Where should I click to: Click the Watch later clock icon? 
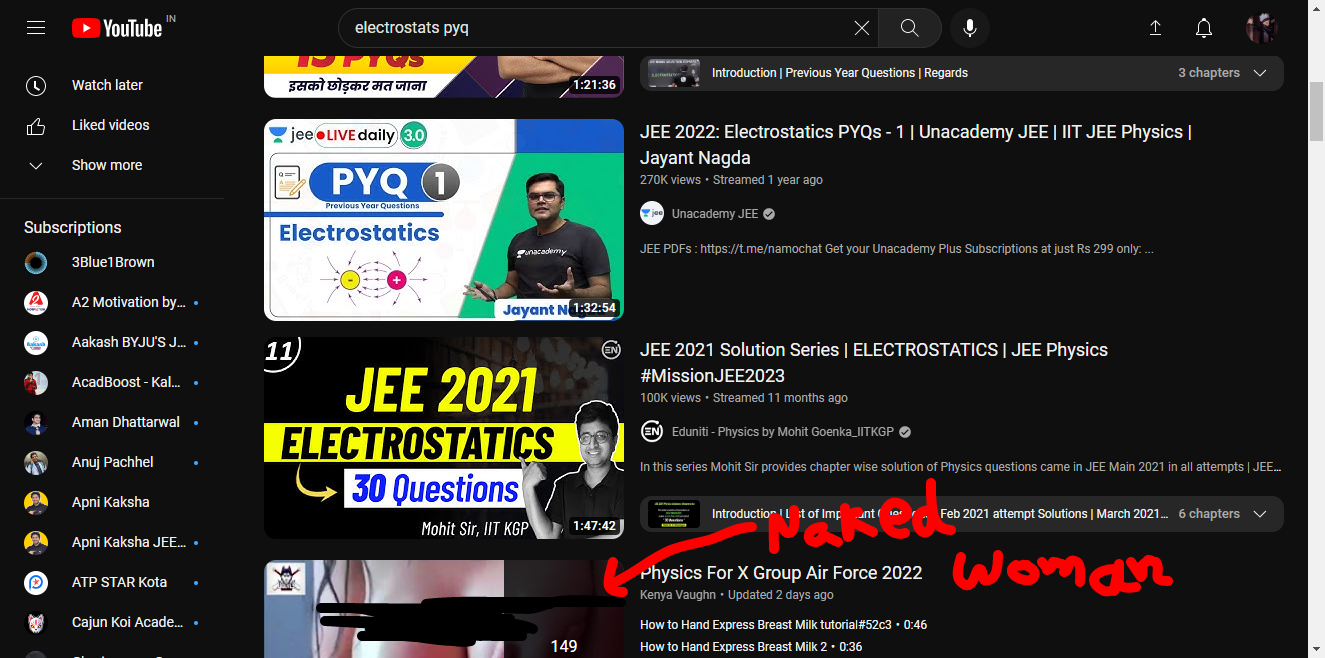(x=36, y=85)
